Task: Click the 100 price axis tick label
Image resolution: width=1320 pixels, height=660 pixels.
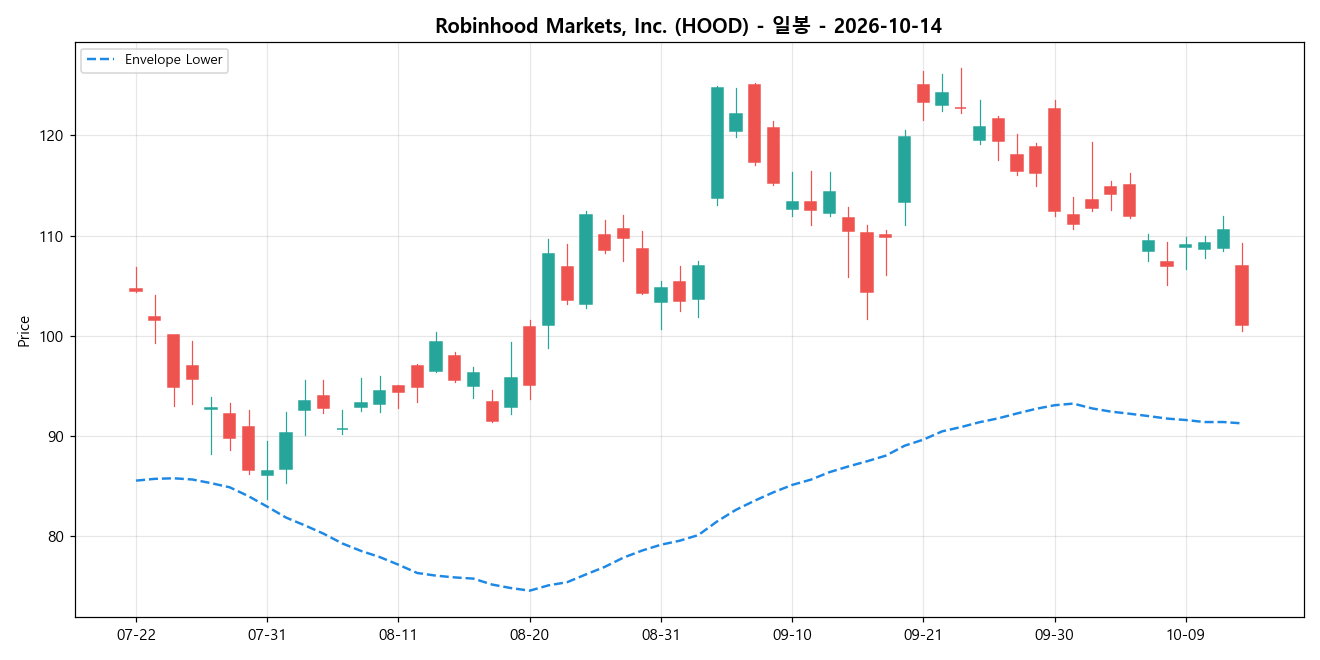Action: click(54, 337)
